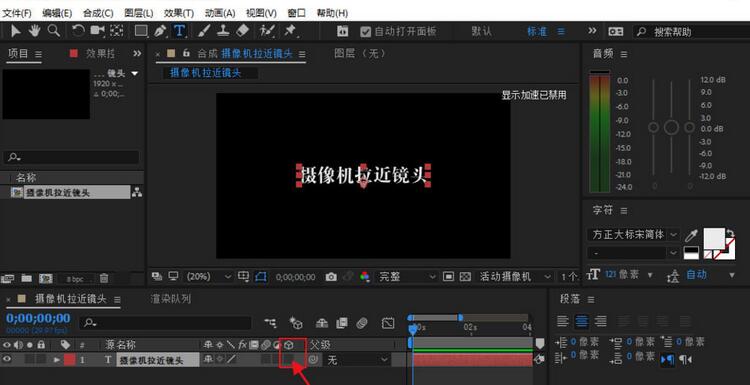Open the graph editor
This screenshot has height=385, width=750.
tap(388, 323)
